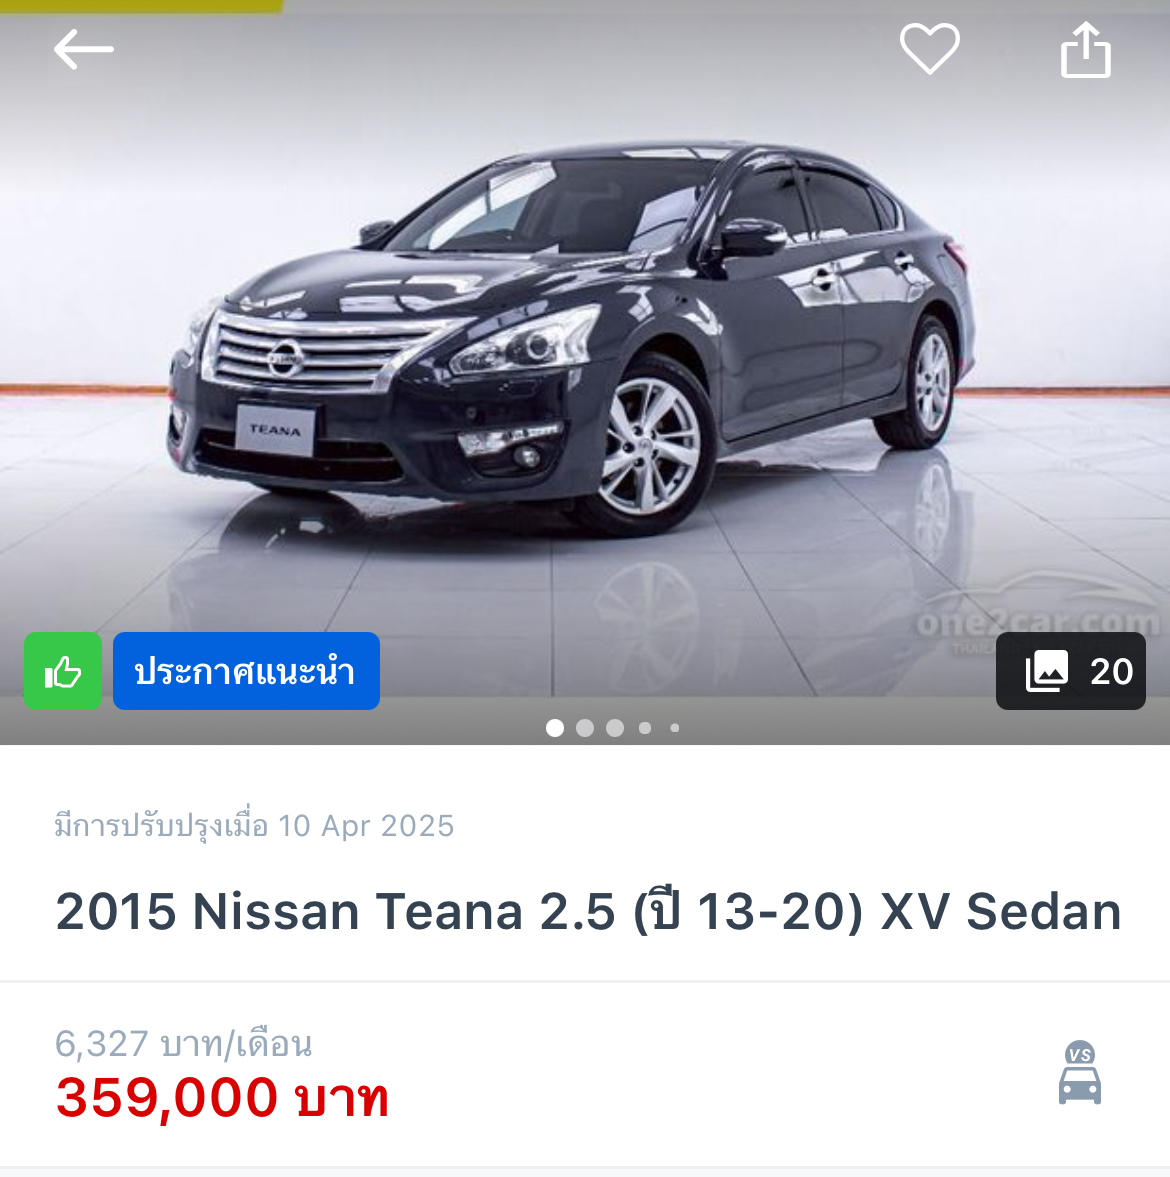Go back using the left arrow
The image size is (1170, 1177).
(x=83, y=50)
